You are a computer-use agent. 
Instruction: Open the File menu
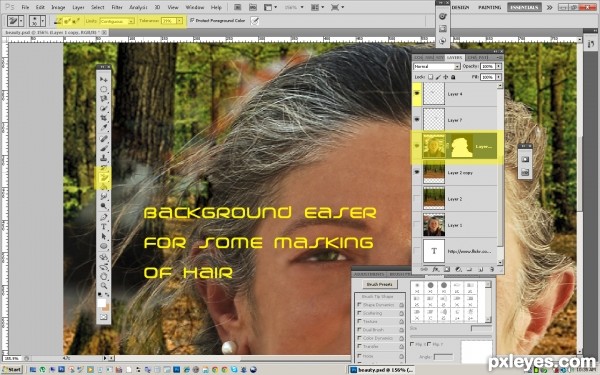click(x=25, y=7)
